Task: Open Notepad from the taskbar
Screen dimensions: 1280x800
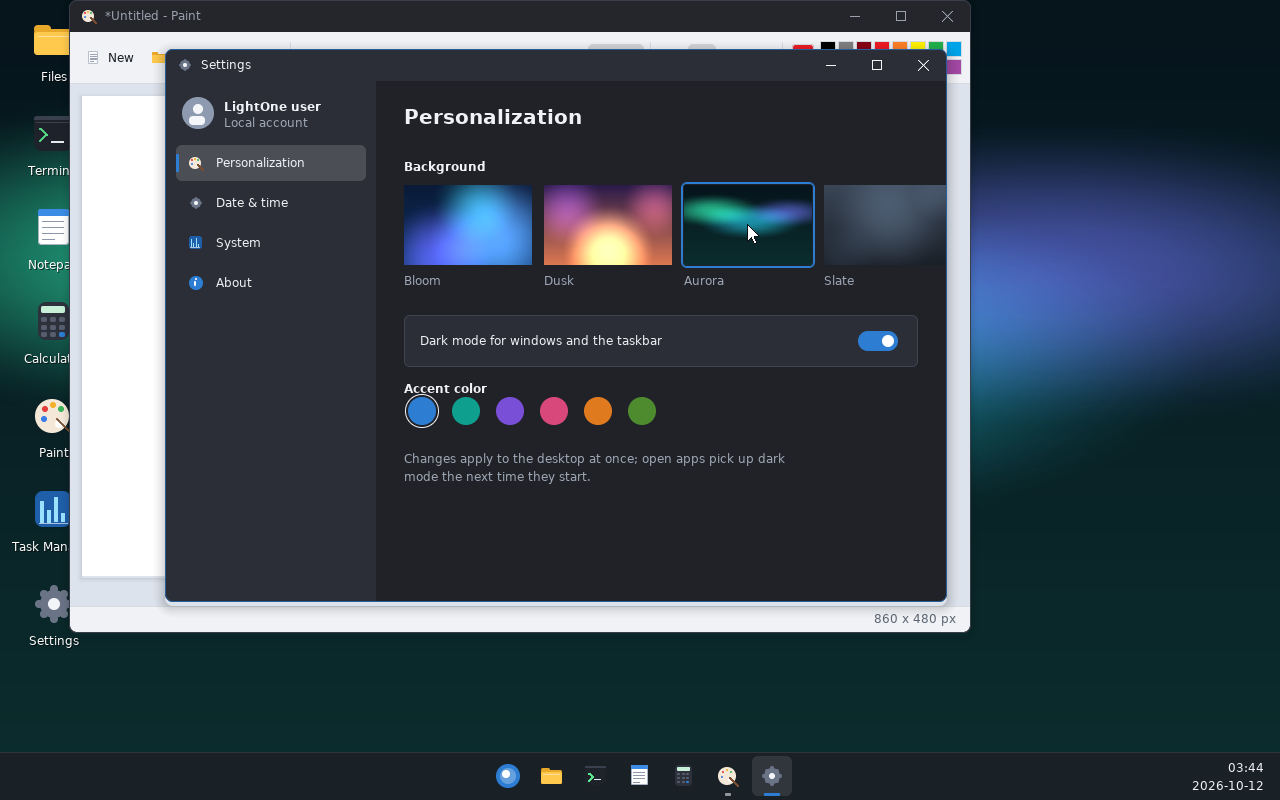Action: (639, 776)
